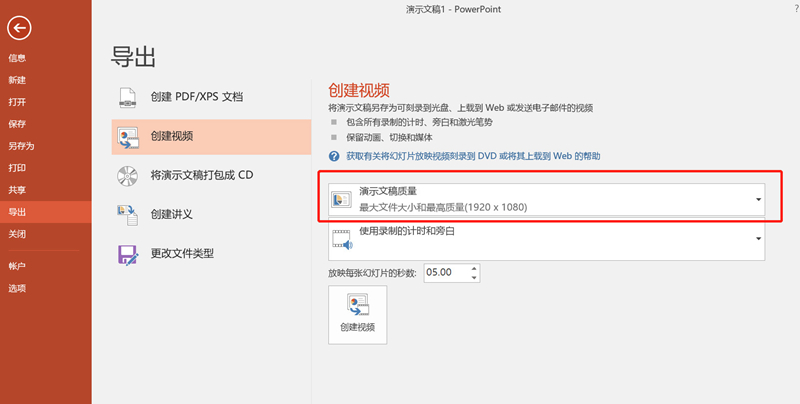Click the Create Video icon in the export list
The width and height of the screenshot is (800, 404).
pos(128,136)
